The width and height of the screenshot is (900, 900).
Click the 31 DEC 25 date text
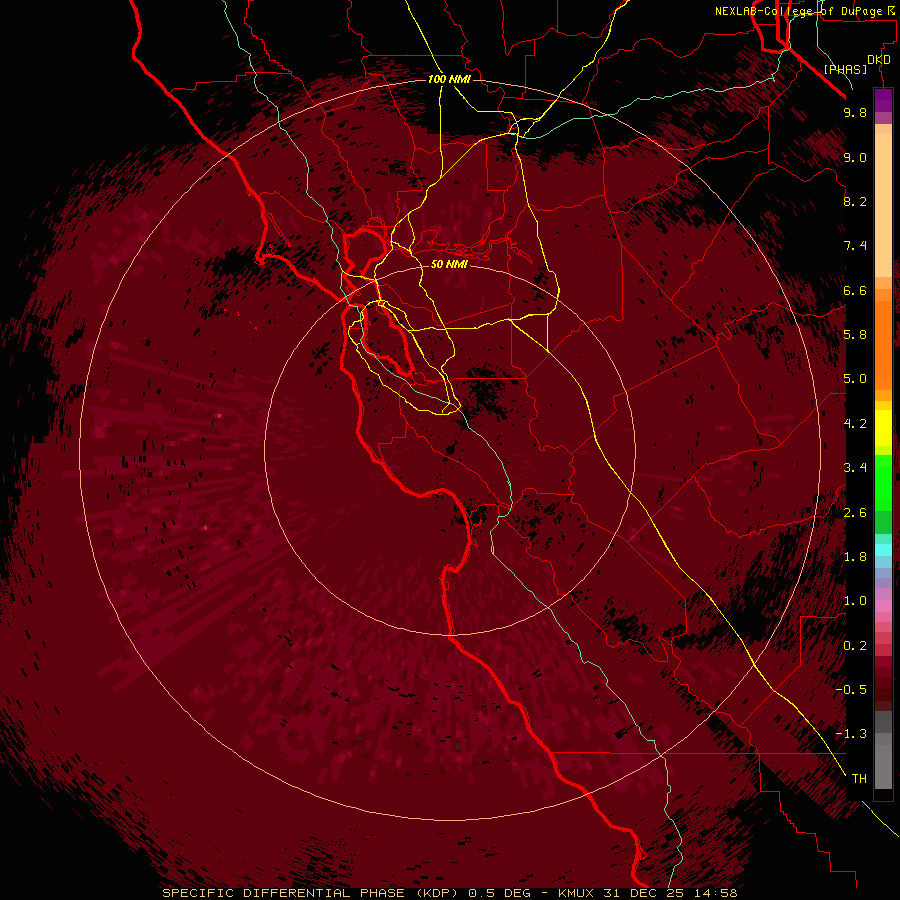[645, 893]
